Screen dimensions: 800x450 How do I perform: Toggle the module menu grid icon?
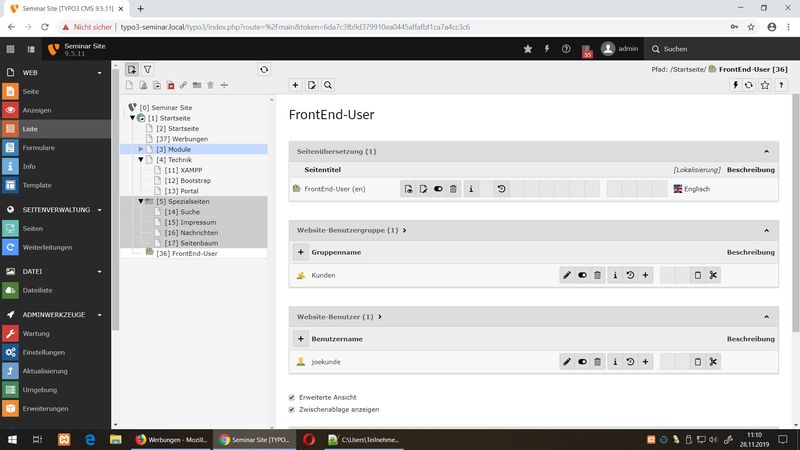pyautogui.click(x=10, y=49)
